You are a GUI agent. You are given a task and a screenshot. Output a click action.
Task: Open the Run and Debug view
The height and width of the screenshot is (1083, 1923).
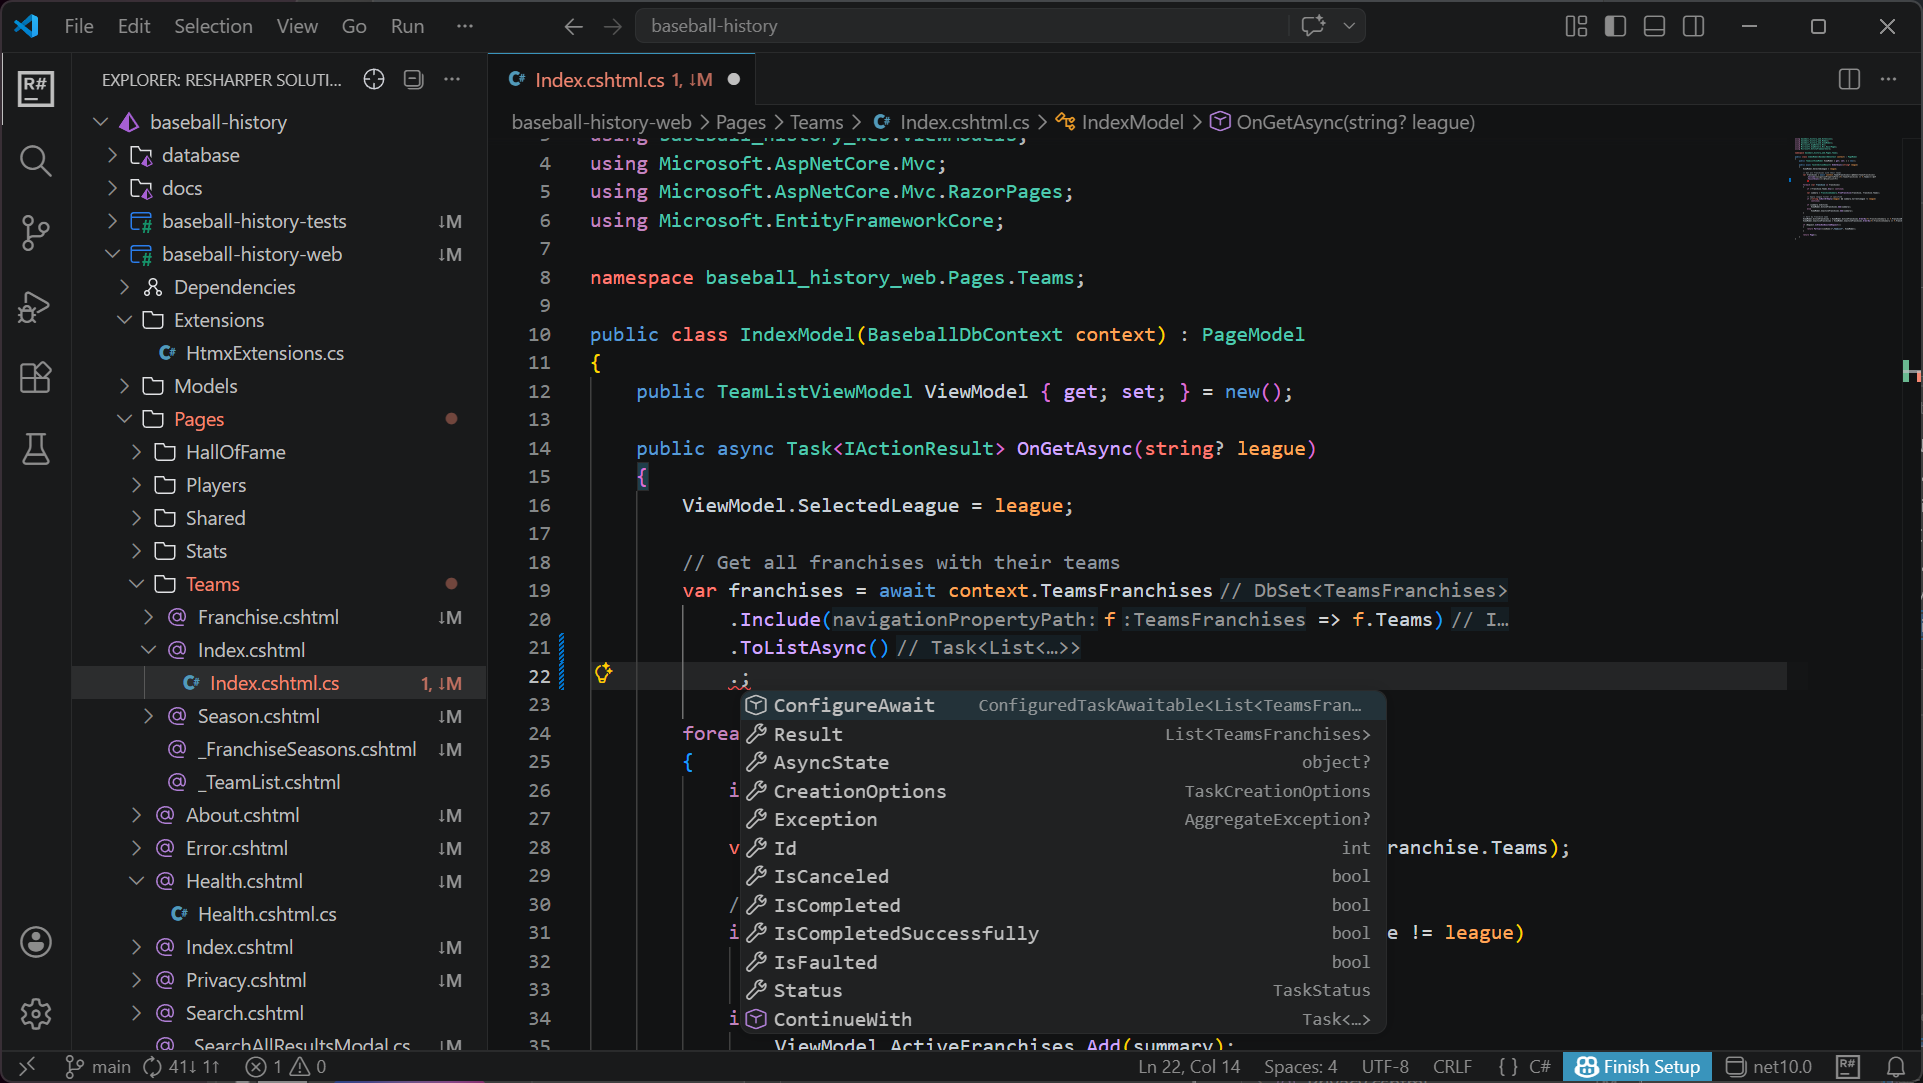tap(36, 306)
